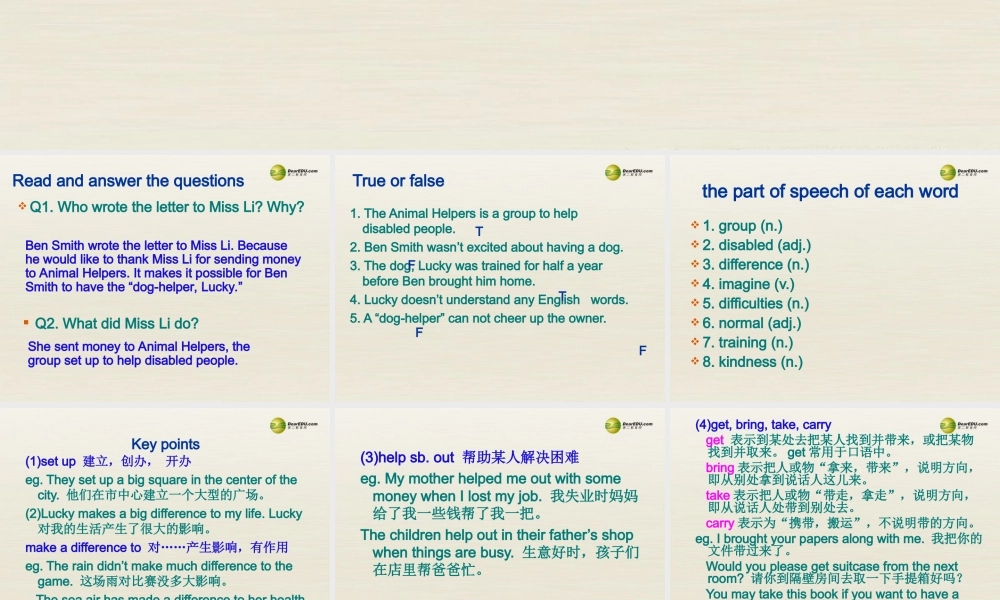
Task: Click the letter 'T' answer after question 1
Action: 479,230
